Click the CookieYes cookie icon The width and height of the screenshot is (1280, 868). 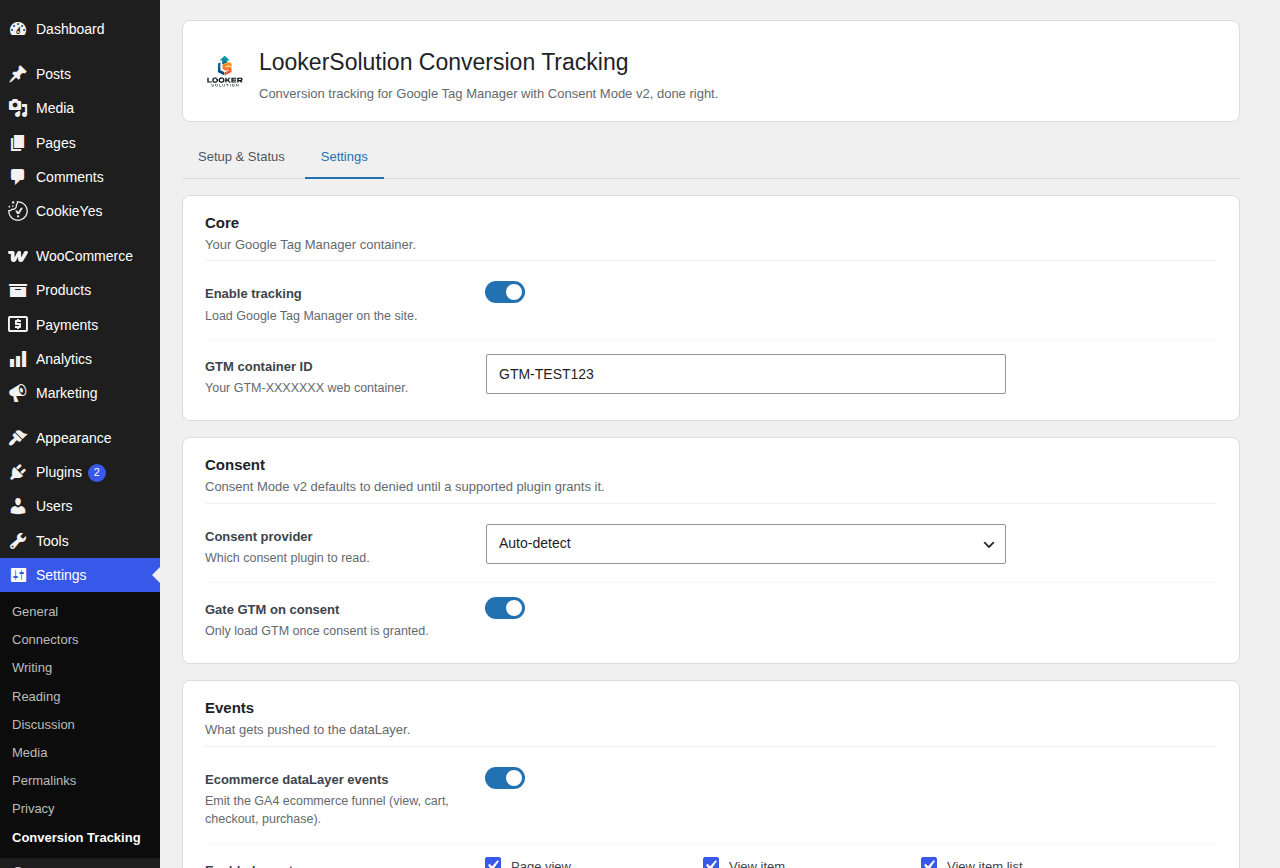point(18,211)
